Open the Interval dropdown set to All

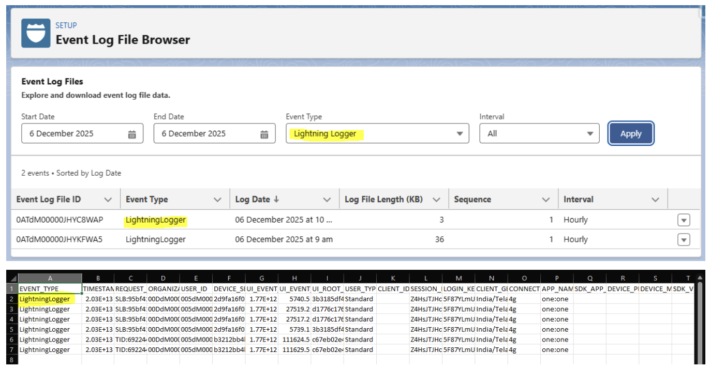click(539, 134)
